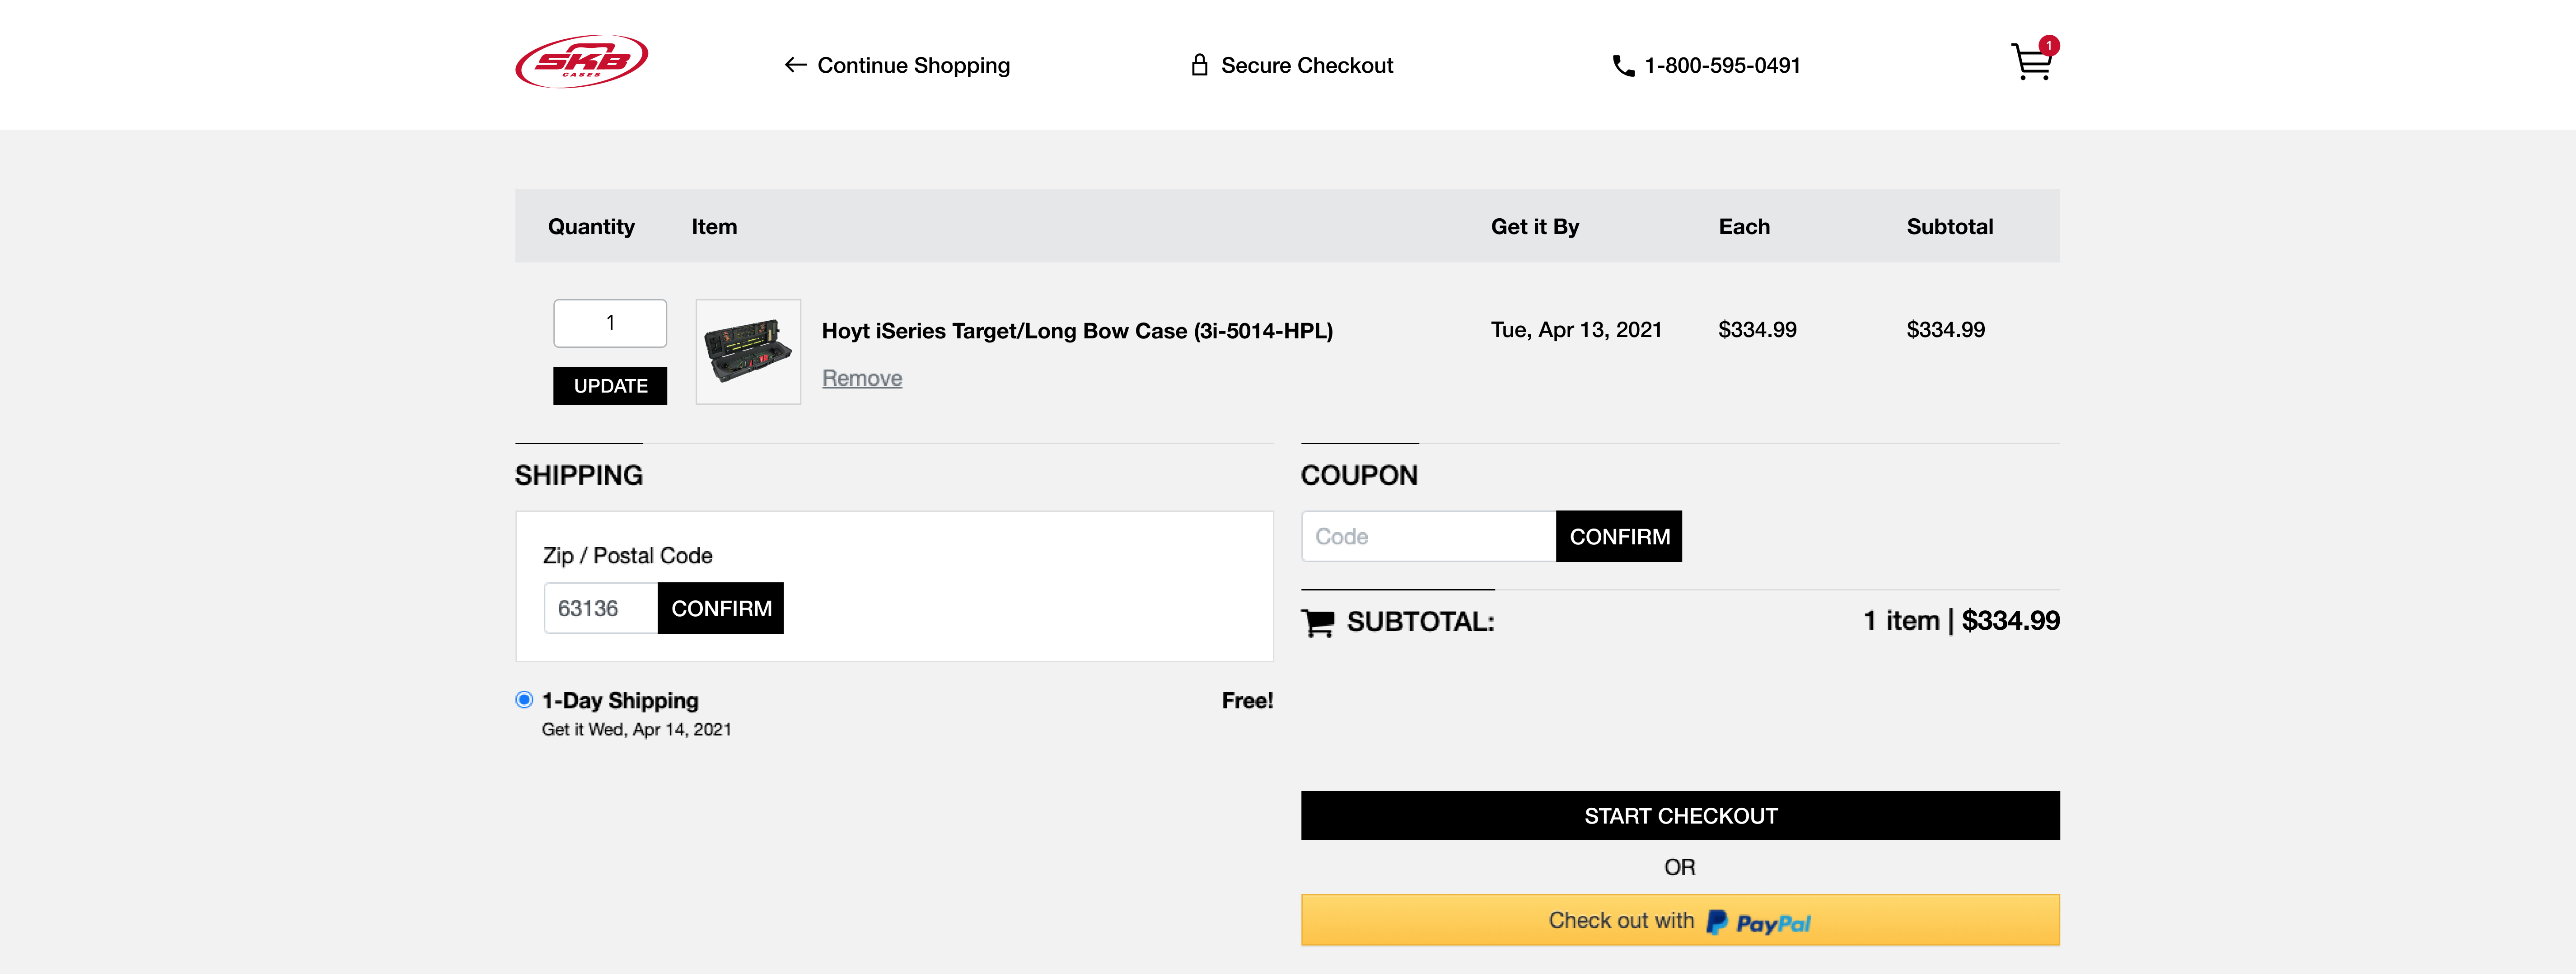2576x974 pixels.
Task: Click the Quantity column header
Action: point(591,227)
